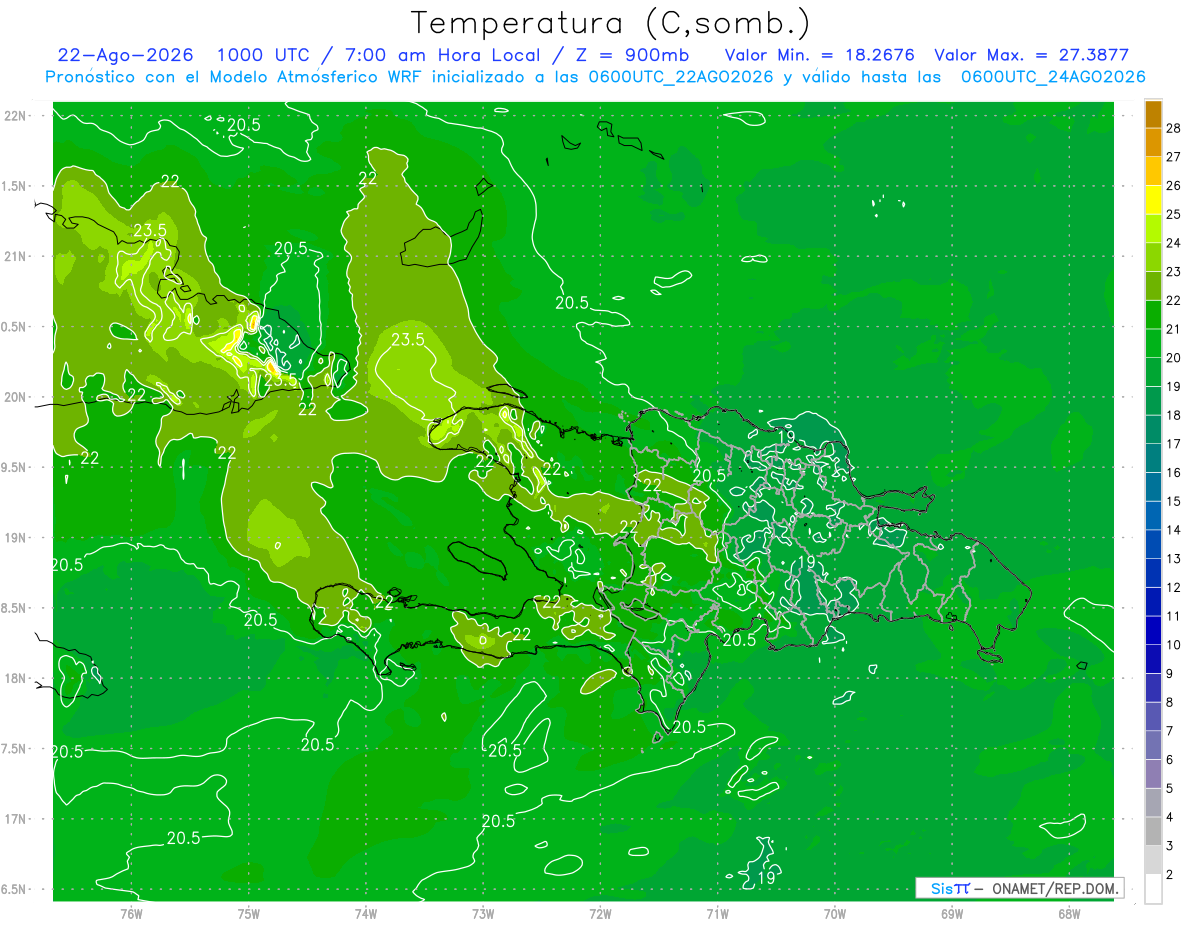Viewport: 1200px width, 927px height.
Task: Click the '1000 UTC' time label
Action: pos(262,56)
